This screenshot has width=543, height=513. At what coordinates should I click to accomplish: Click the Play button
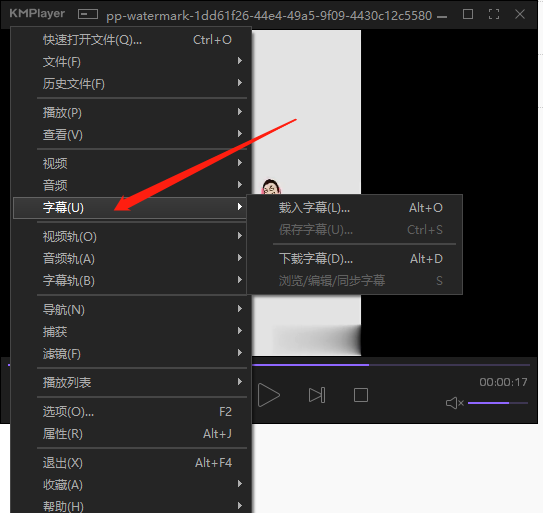269,395
